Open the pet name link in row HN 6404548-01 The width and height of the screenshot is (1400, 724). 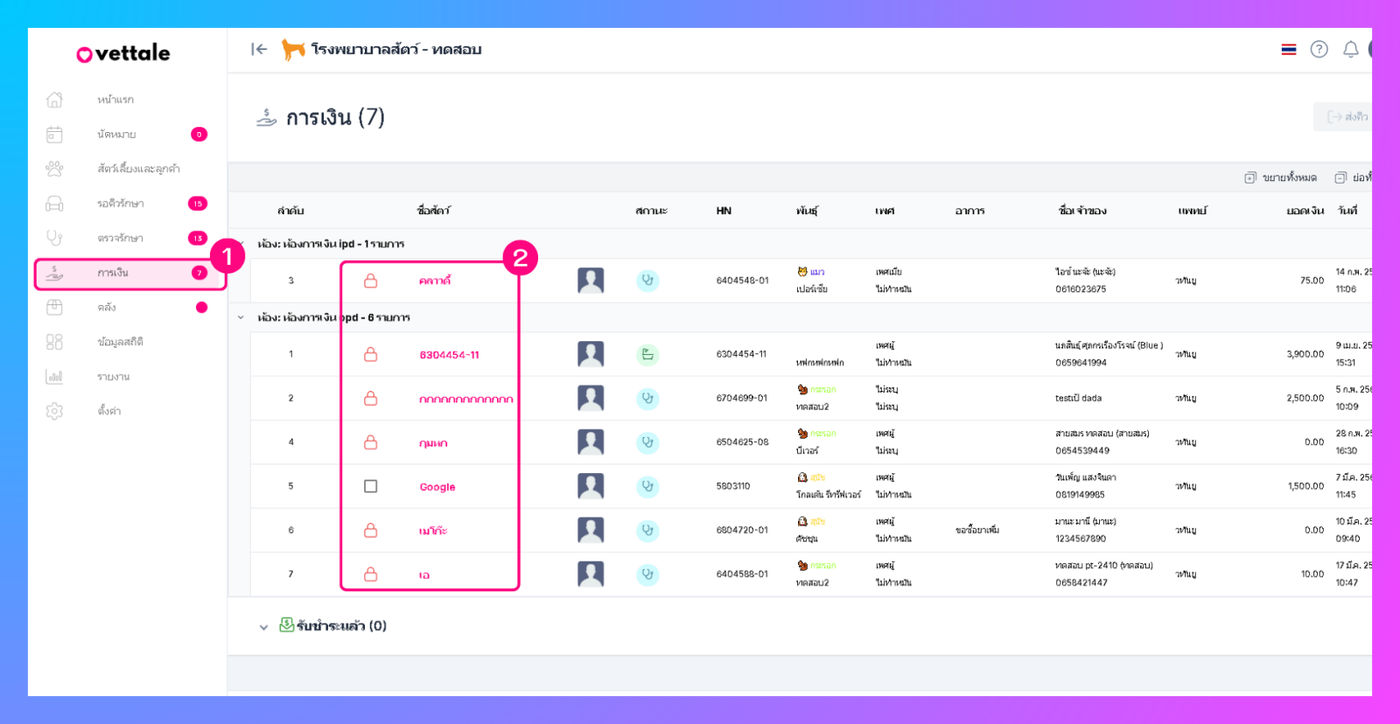point(435,281)
